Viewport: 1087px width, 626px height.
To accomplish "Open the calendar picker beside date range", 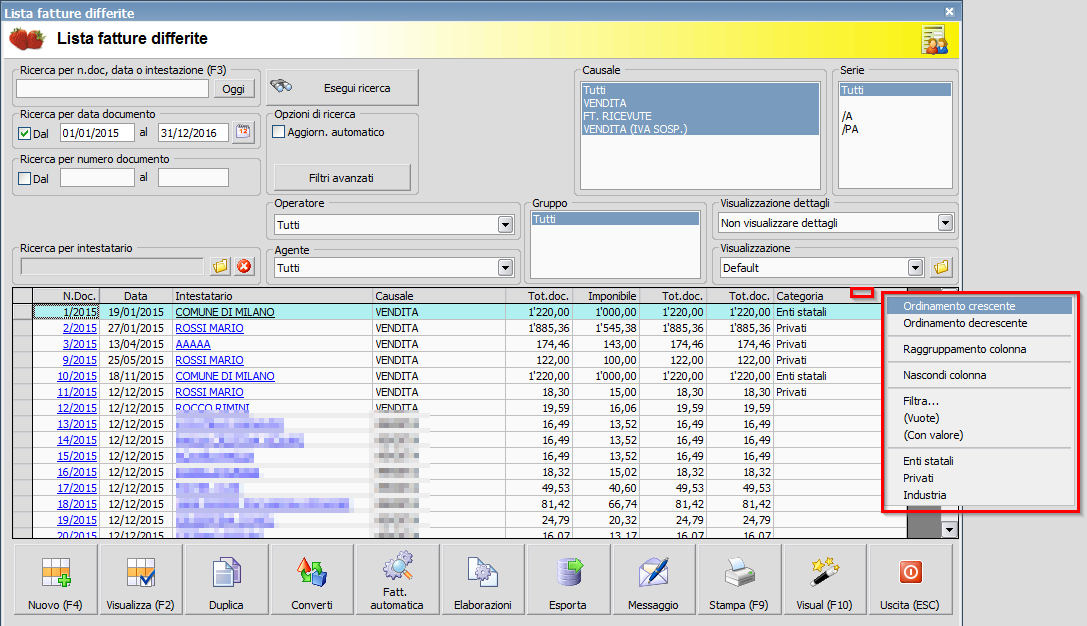I will pyautogui.click(x=244, y=132).
